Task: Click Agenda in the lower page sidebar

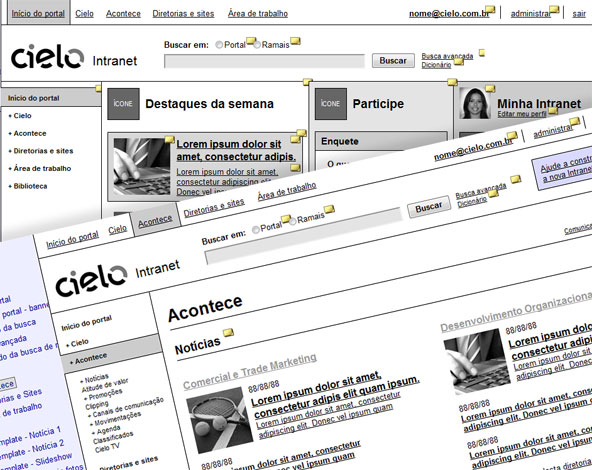Action: point(106,430)
